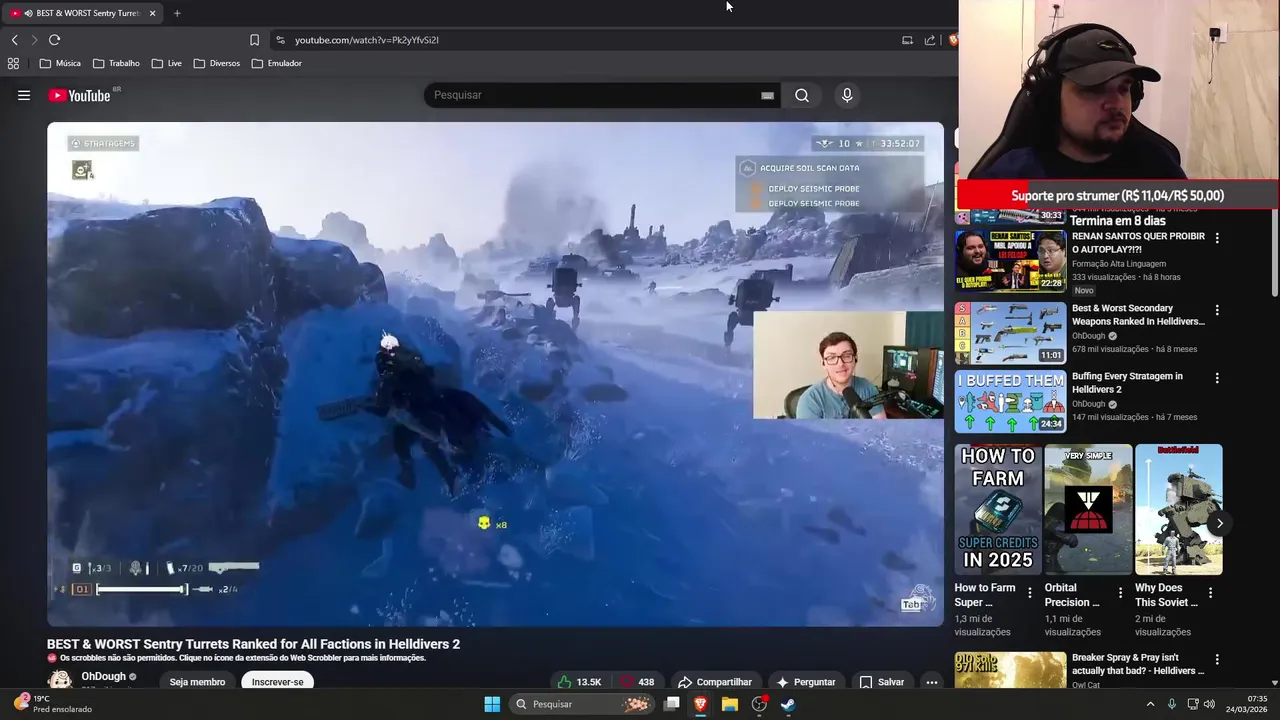Open Breaker Spray & Pray video title
The height and width of the screenshot is (720, 1280).
pos(1138,664)
